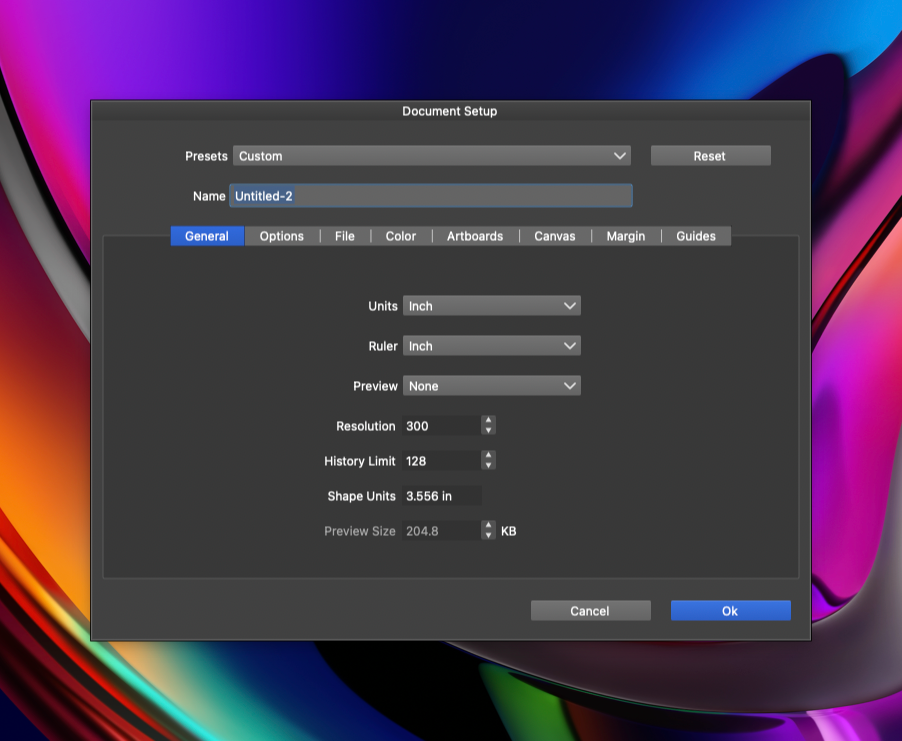The height and width of the screenshot is (741, 902).
Task: Click the Reset button
Action: click(x=710, y=156)
